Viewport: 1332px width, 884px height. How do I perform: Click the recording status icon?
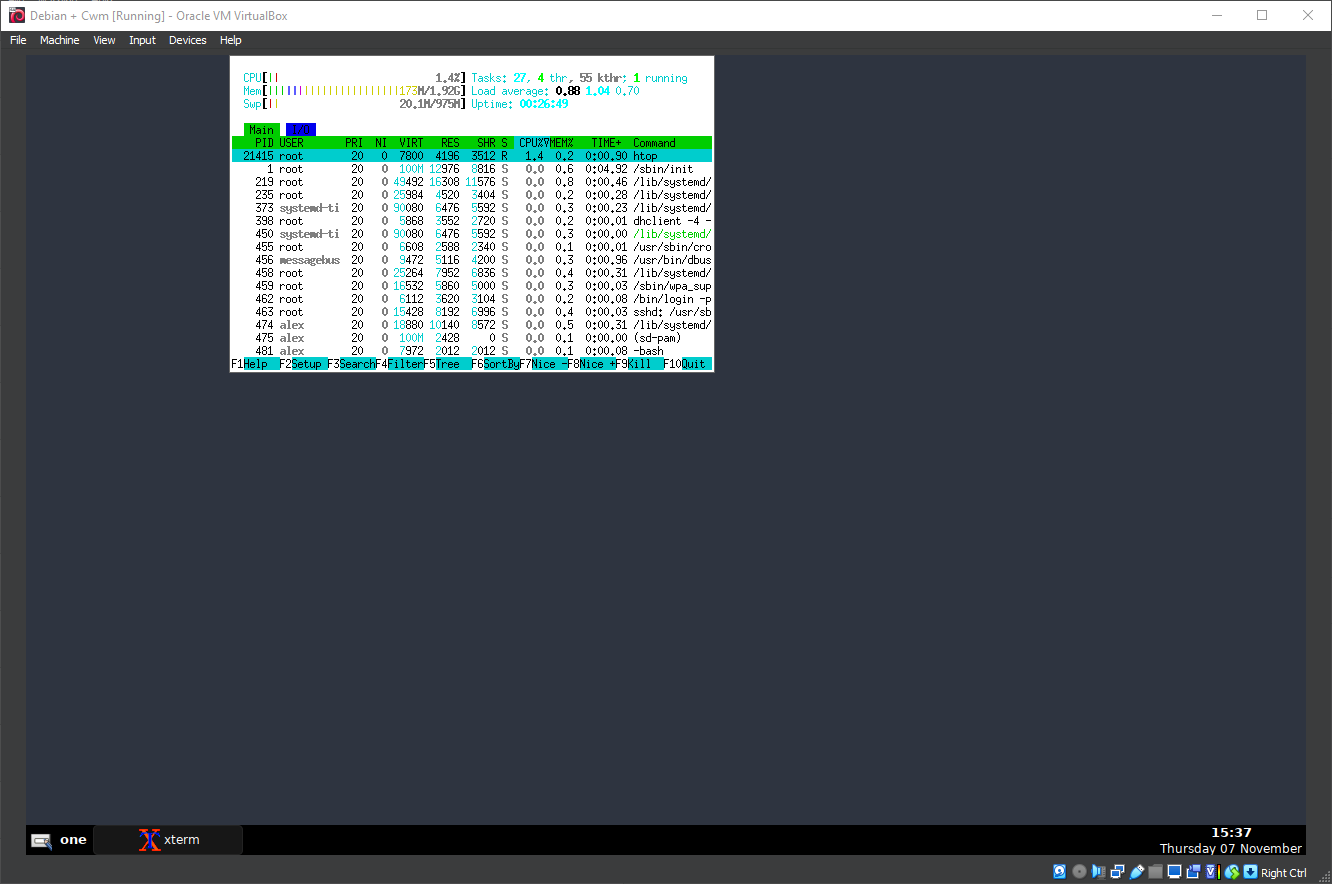tap(1194, 872)
